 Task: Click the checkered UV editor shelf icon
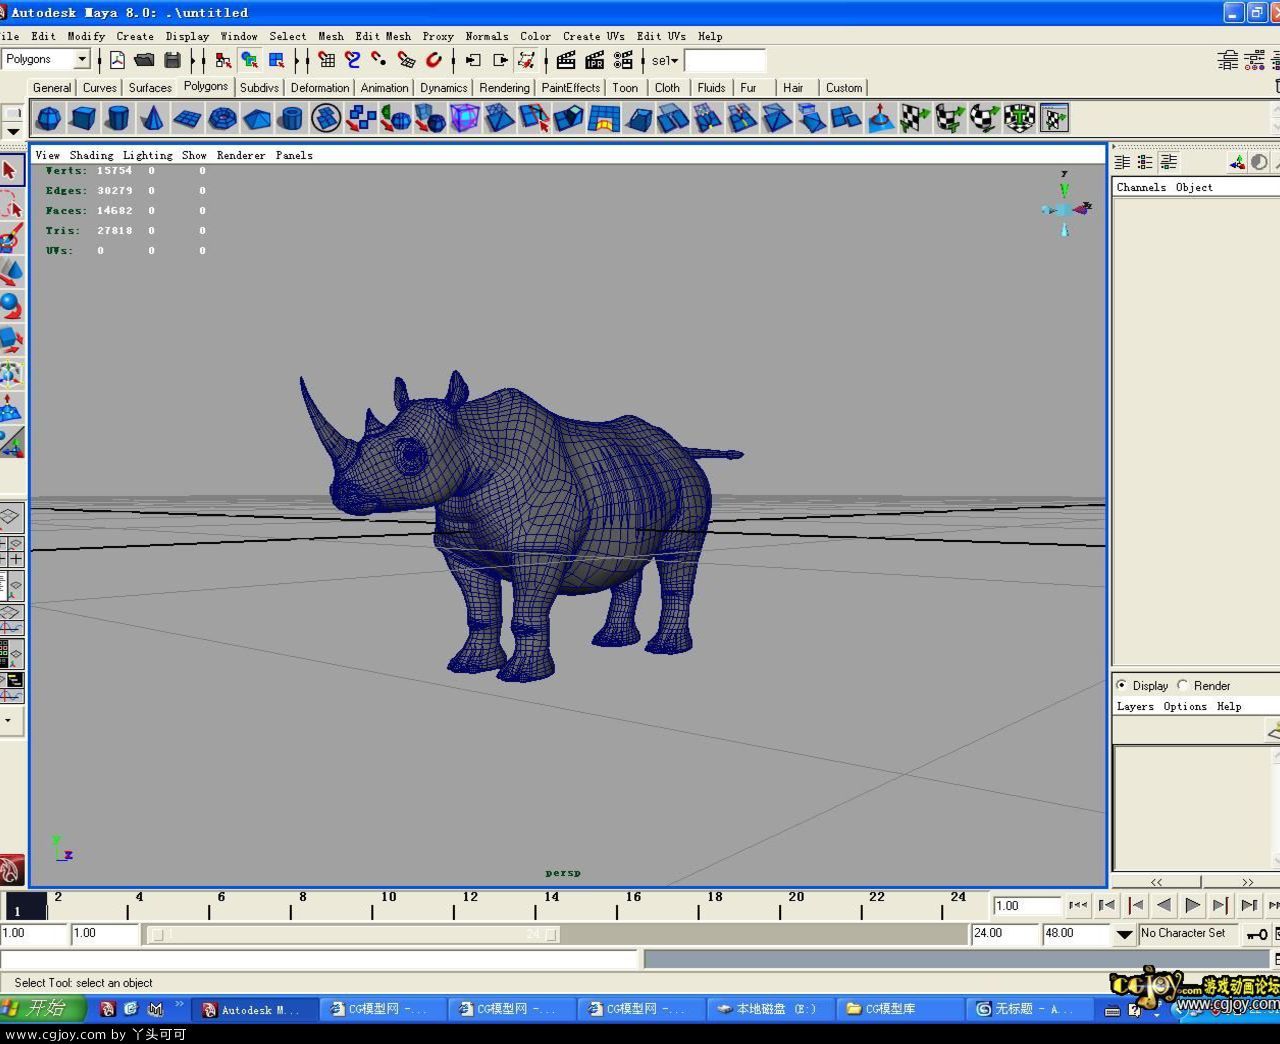(1054, 119)
